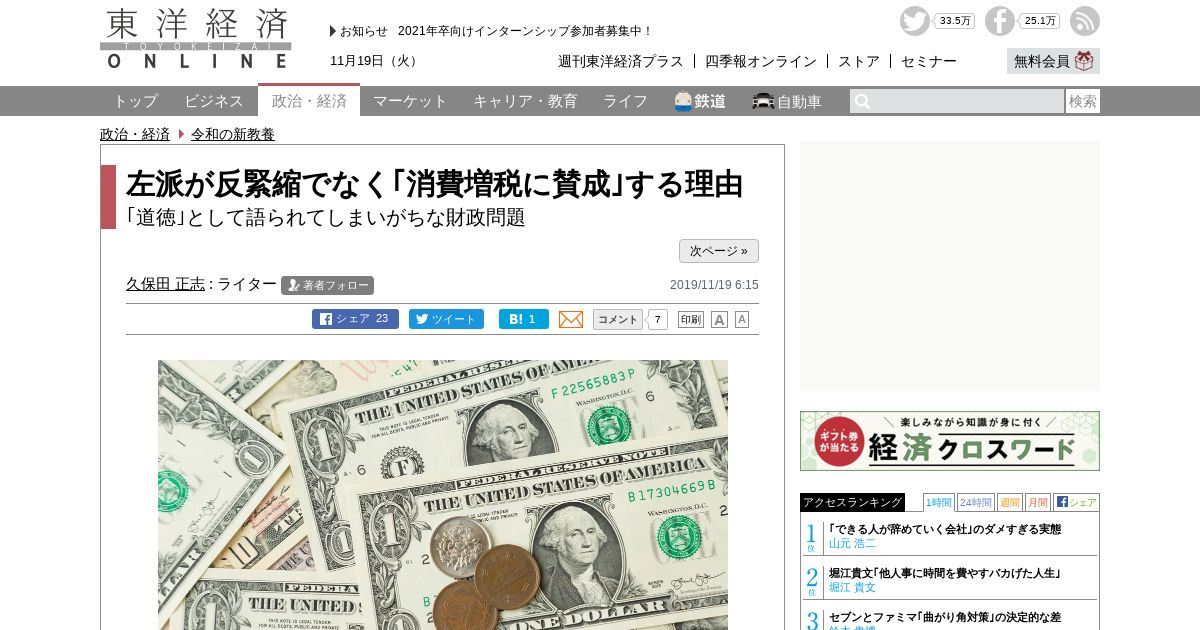
Task: Click the Twitter follower count 33.5万
Action: [x=955, y=21]
